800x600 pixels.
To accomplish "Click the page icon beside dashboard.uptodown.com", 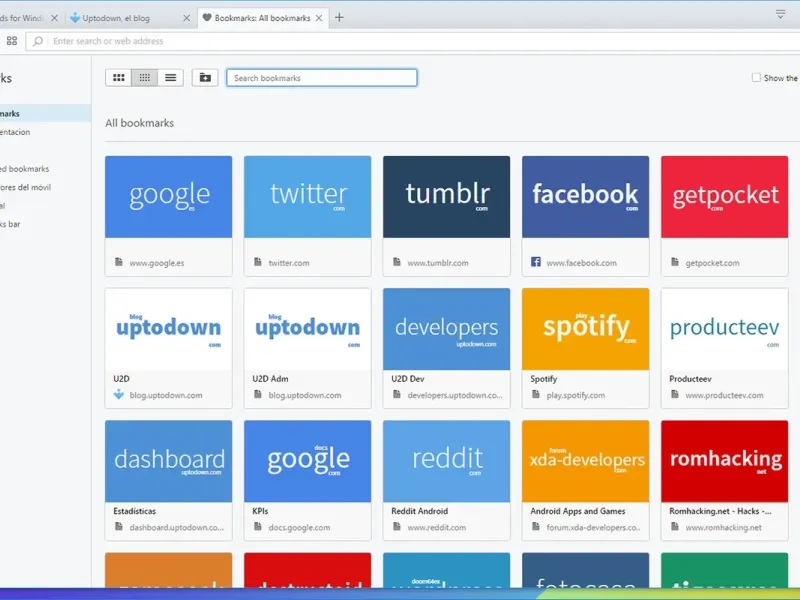I will (x=118, y=526).
